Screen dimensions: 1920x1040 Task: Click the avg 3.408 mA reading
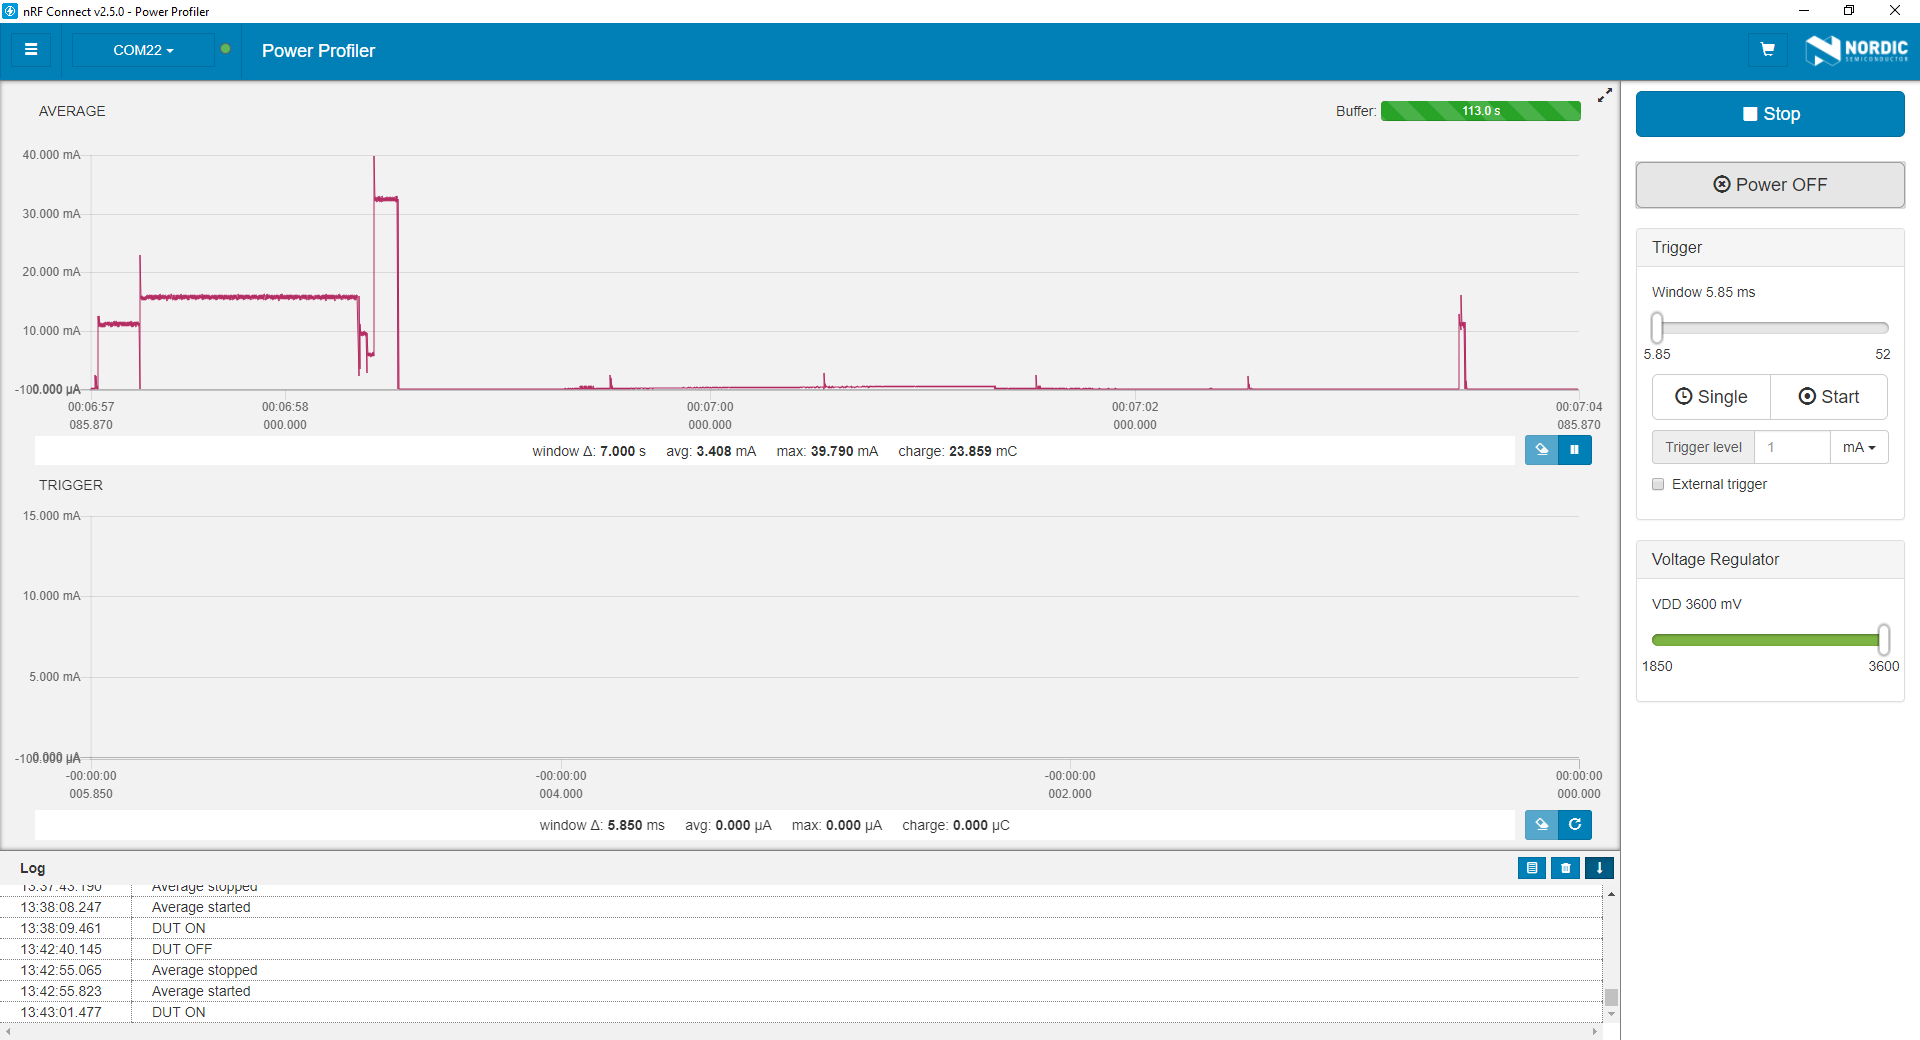(711, 451)
